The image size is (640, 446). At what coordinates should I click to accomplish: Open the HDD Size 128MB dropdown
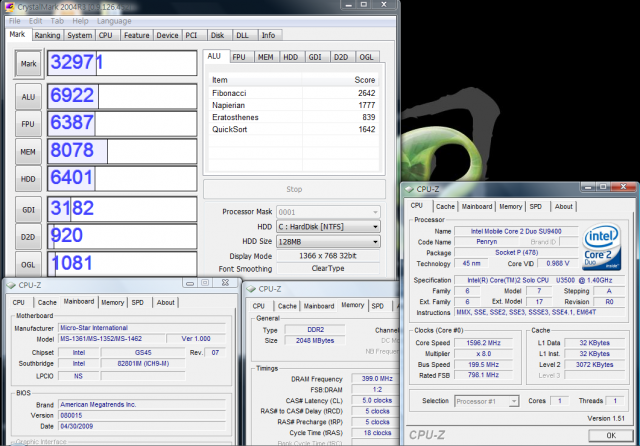[328, 242]
